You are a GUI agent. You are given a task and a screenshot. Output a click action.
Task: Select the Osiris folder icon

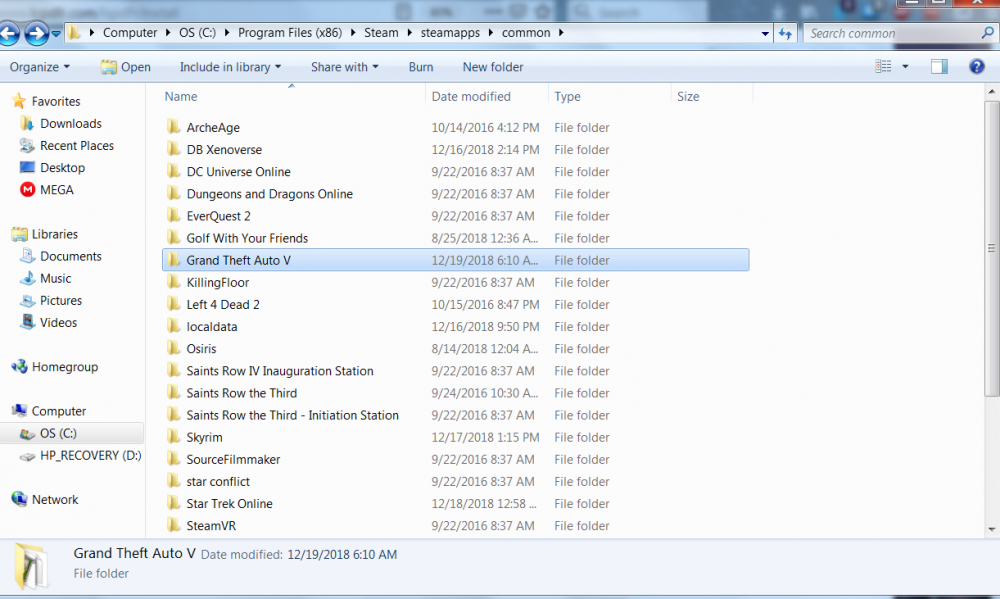173,348
